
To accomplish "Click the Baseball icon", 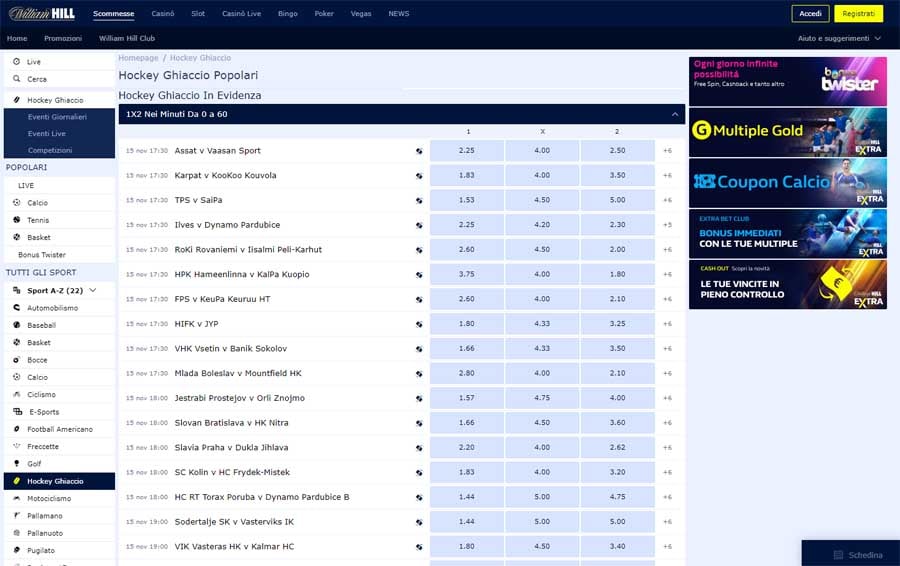I will point(16,325).
